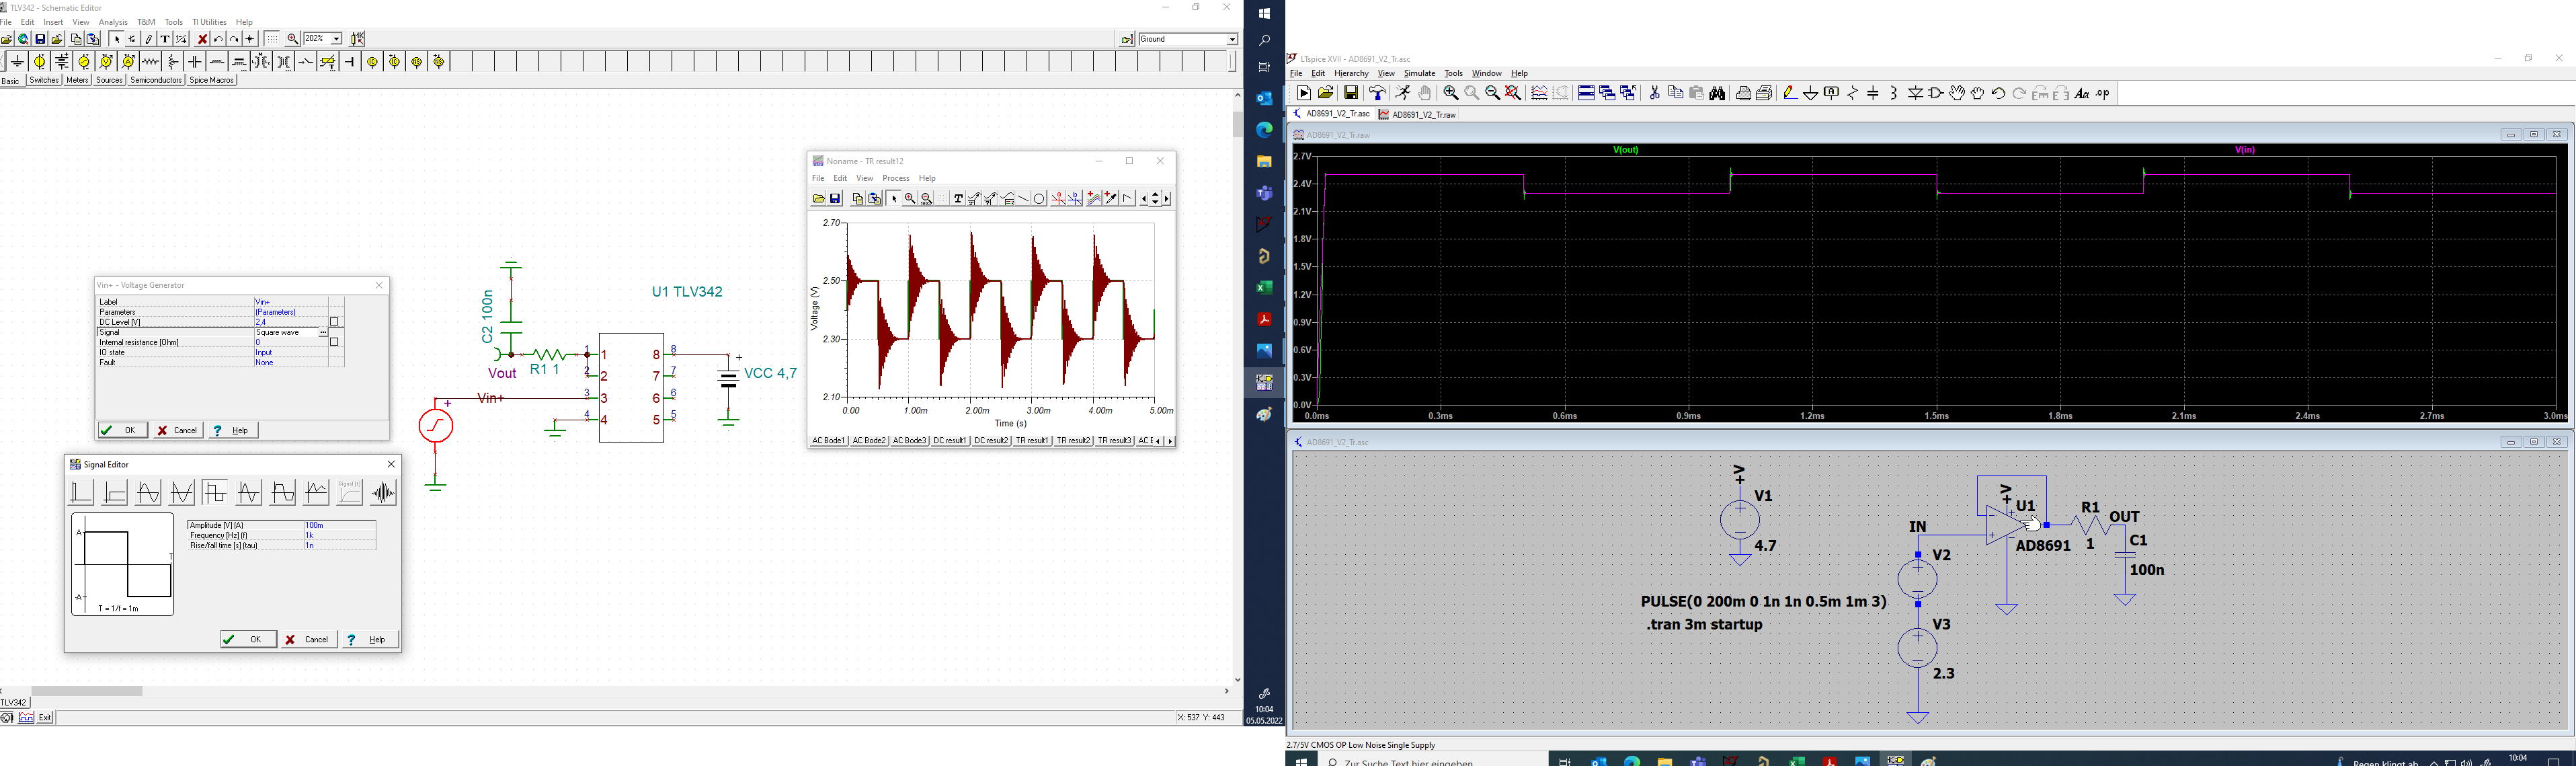The width and height of the screenshot is (2576, 766).
Task: Open the Hierarchy menu in LTspice
Action: [1351, 73]
